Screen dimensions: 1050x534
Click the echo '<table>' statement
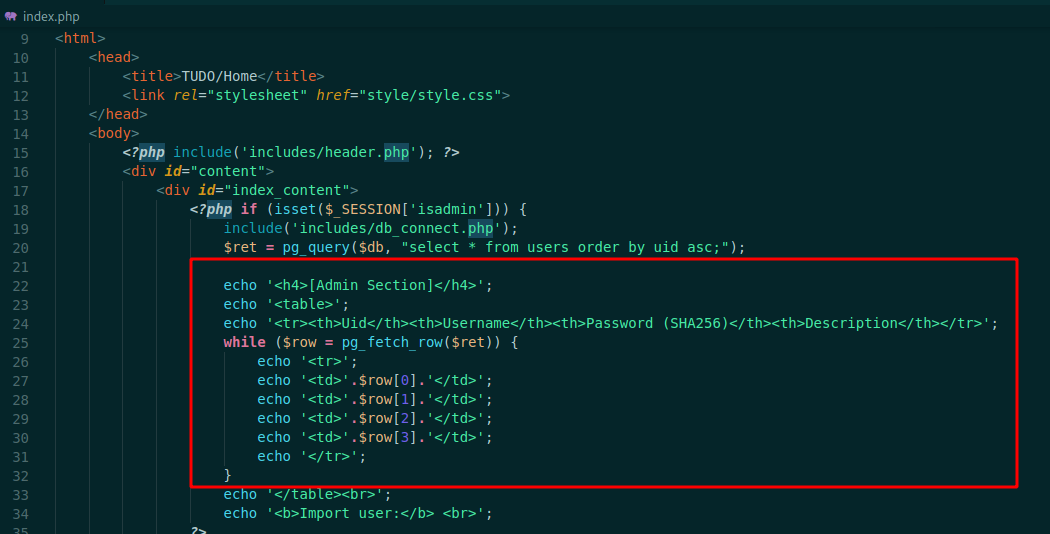(287, 304)
